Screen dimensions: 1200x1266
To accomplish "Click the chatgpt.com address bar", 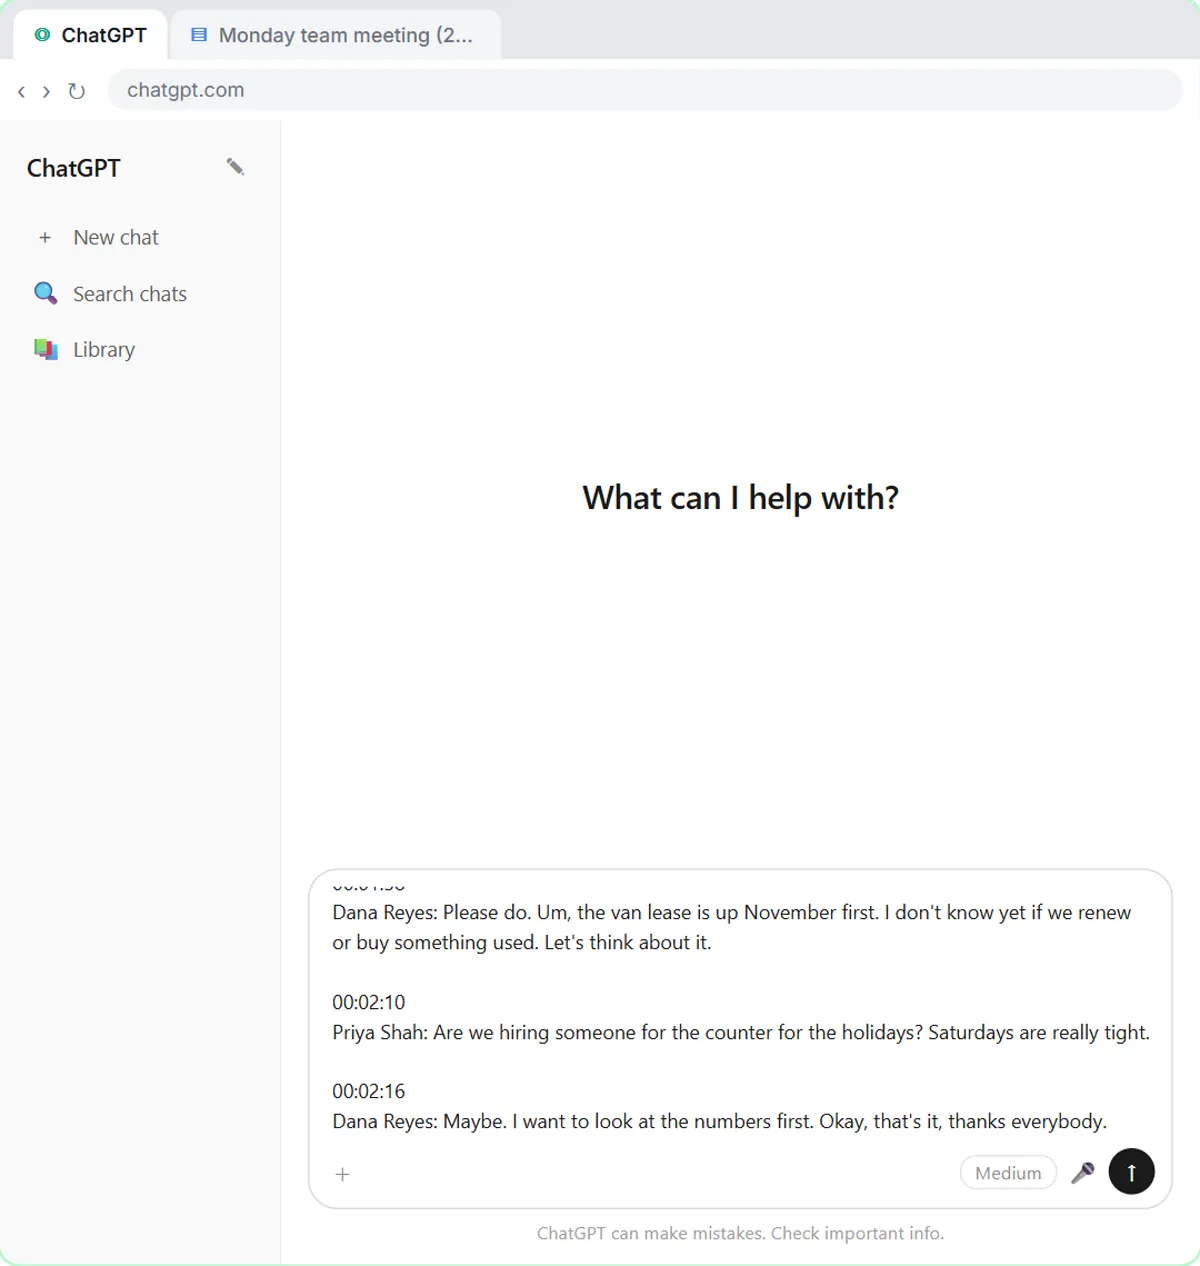I will [645, 90].
